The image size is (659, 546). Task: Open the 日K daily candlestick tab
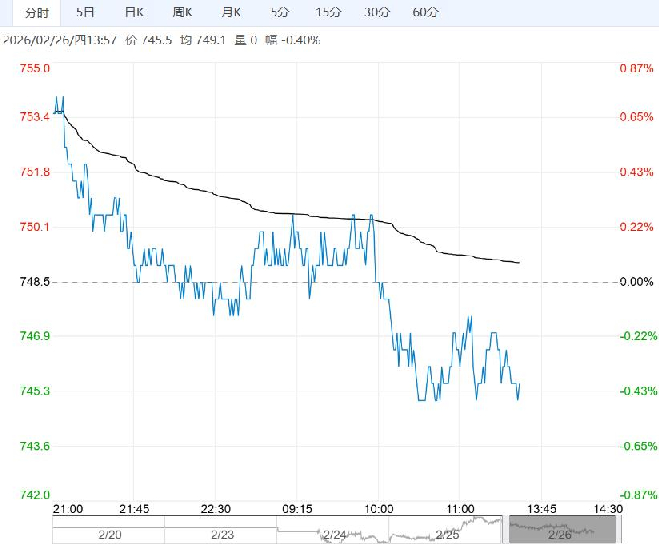134,13
